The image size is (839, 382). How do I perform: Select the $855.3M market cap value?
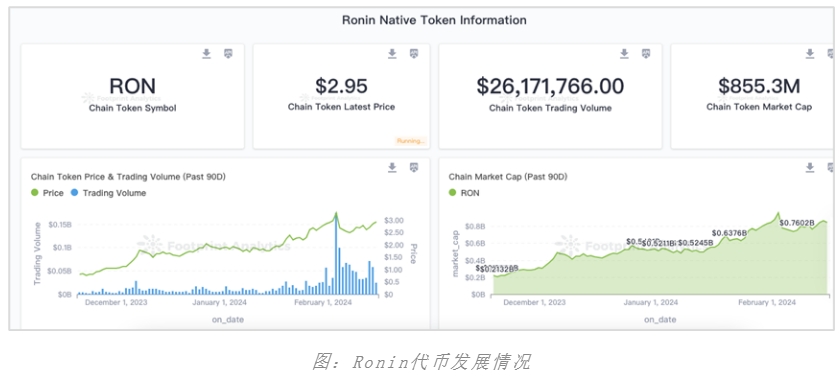pyautogui.click(x=759, y=86)
